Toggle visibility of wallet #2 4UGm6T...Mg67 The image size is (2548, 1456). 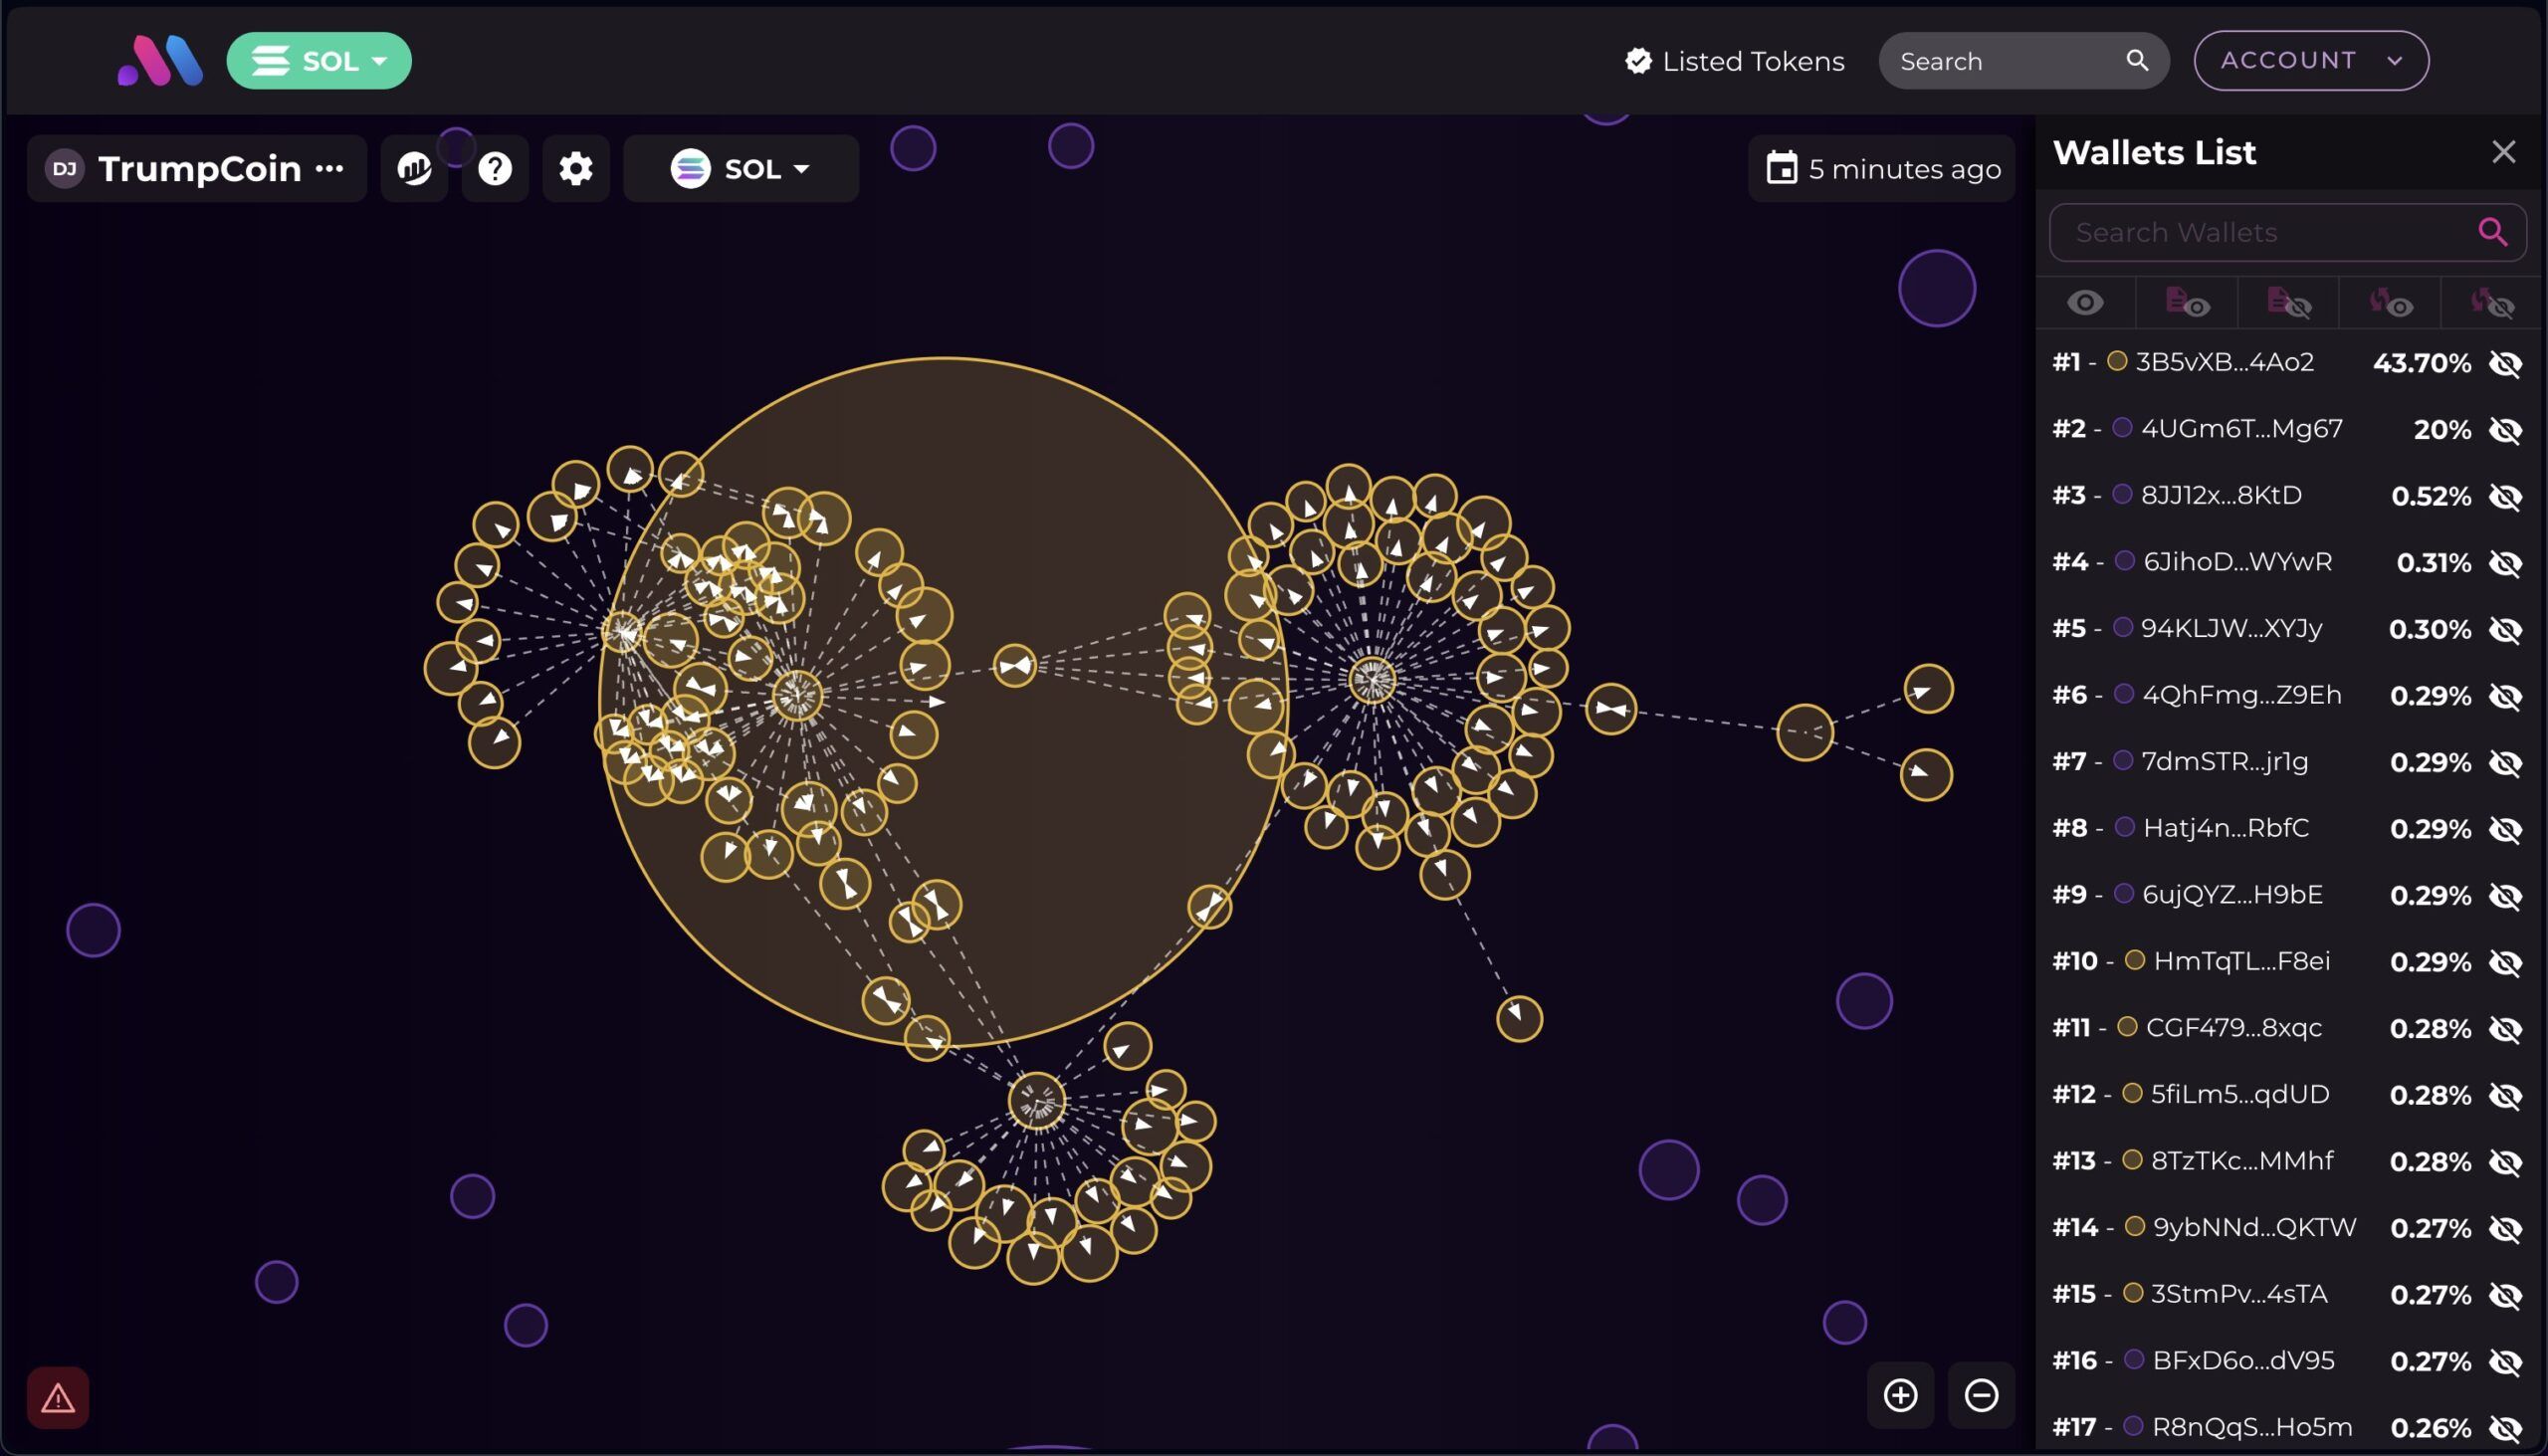(2505, 430)
